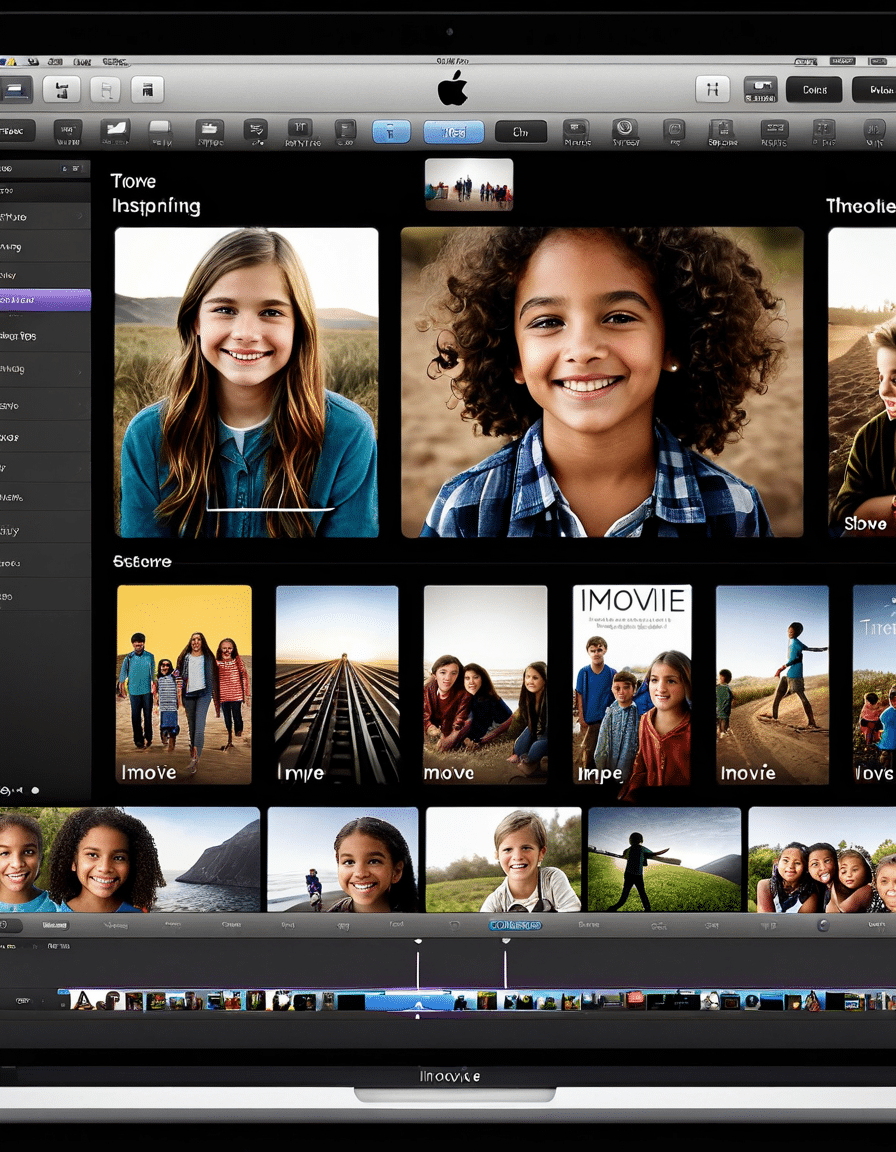Screen dimensions: 896x1152
Task: Click the dark Ch button in the second toolbar row
Action: pyautogui.click(x=521, y=132)
